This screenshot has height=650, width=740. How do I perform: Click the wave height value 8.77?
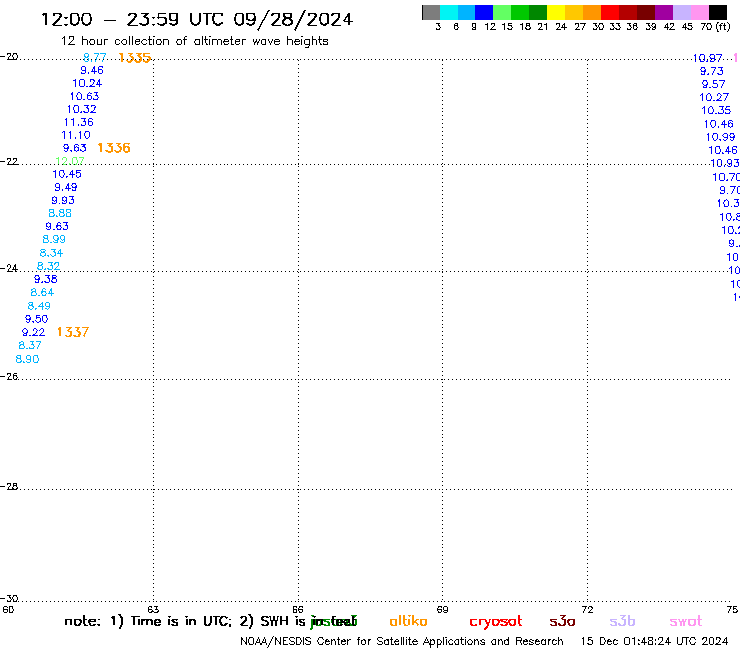click(x=94, y=58)
